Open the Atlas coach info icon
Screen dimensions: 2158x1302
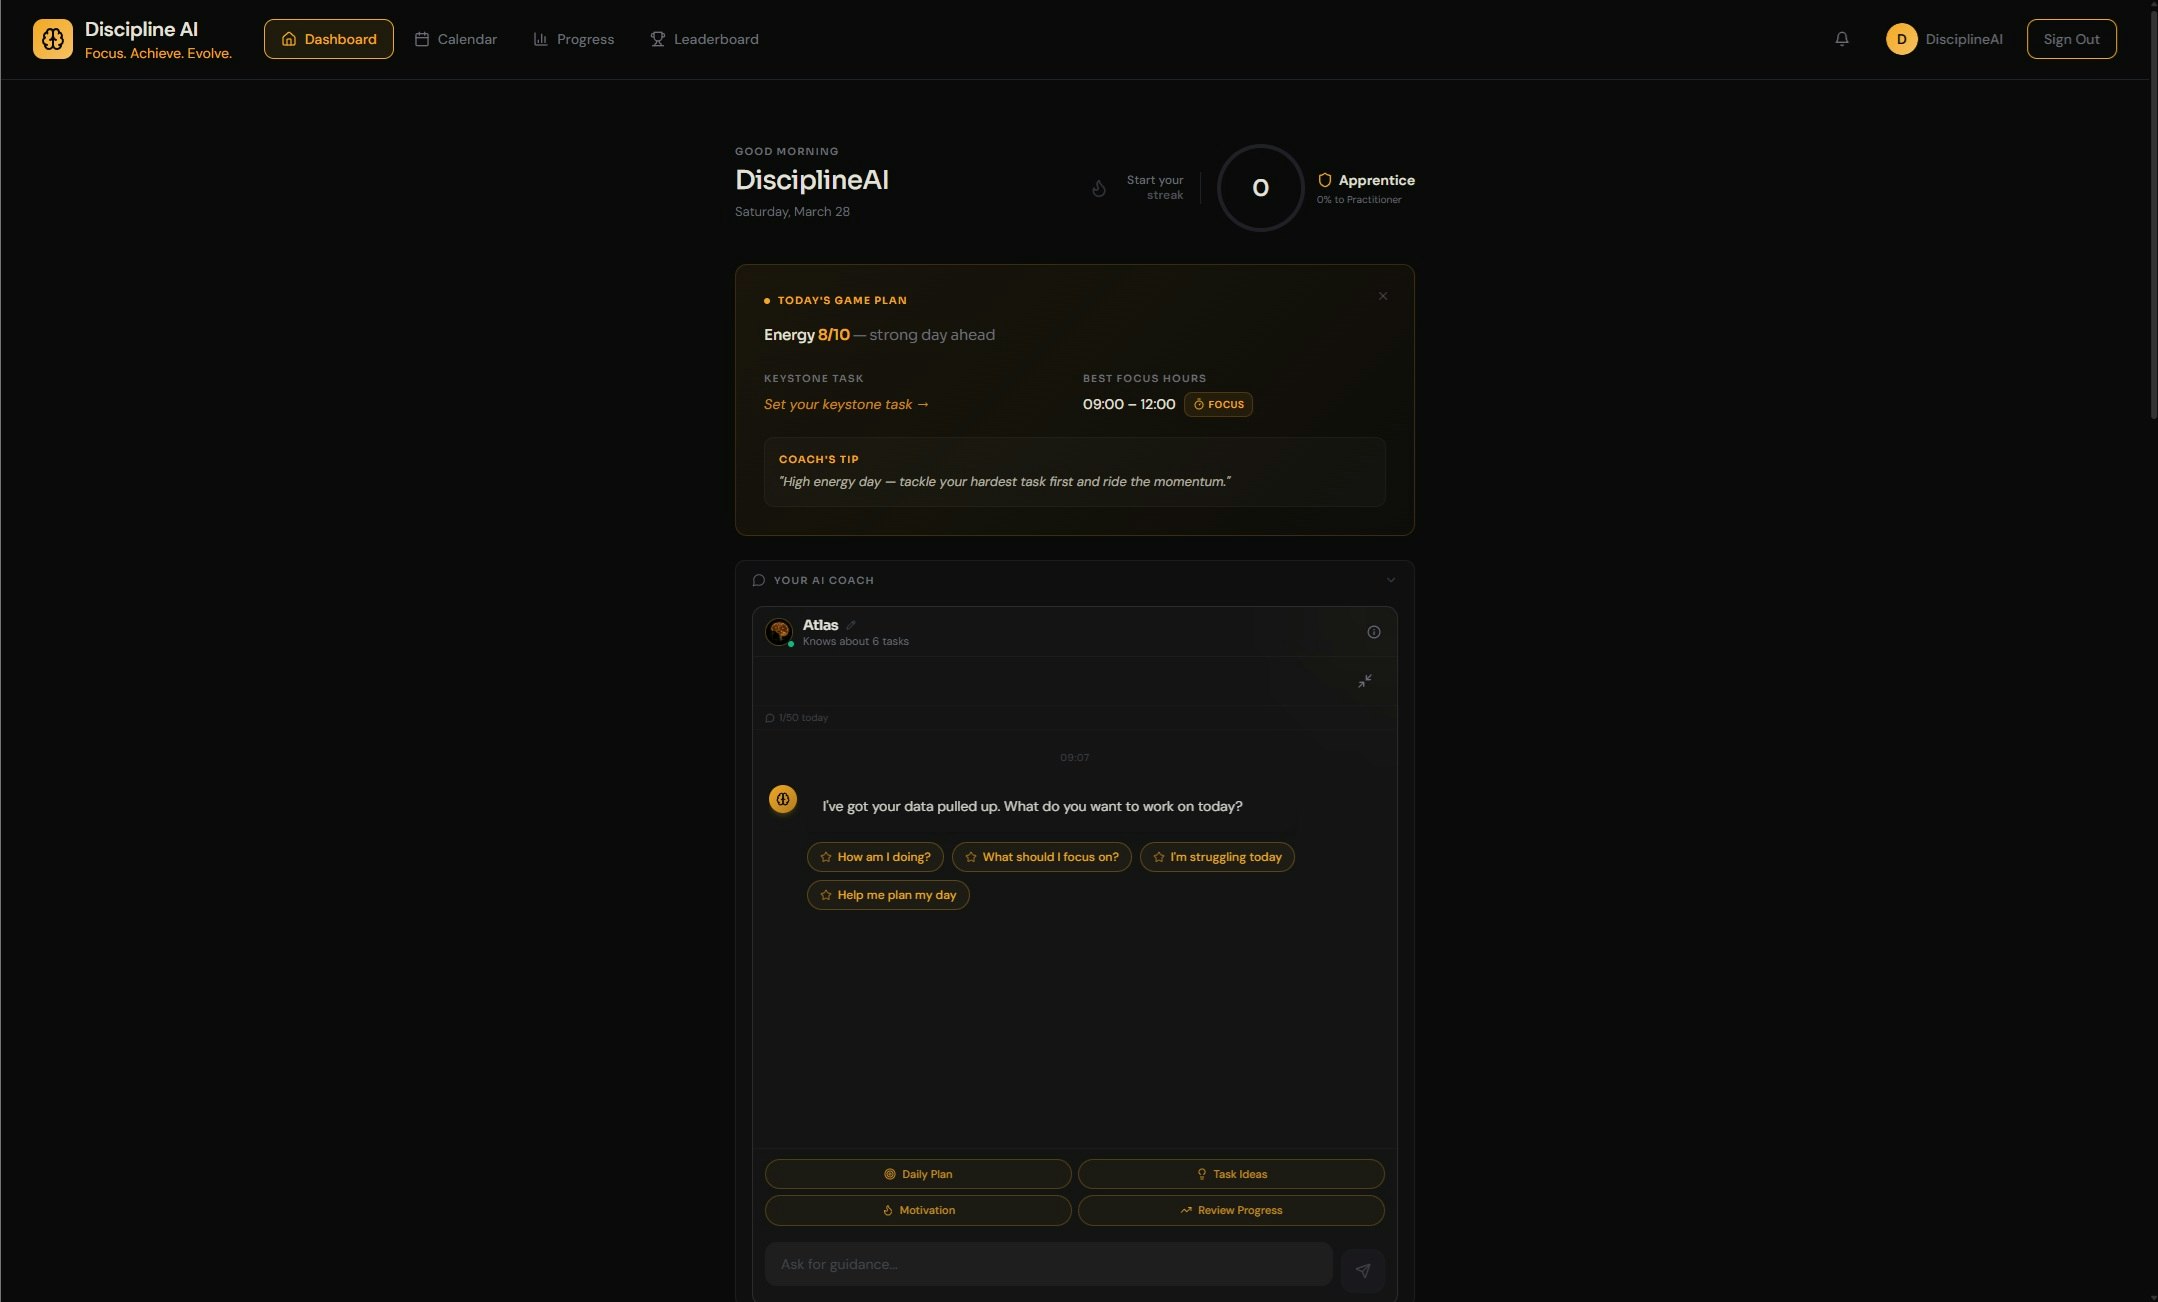1373,632
